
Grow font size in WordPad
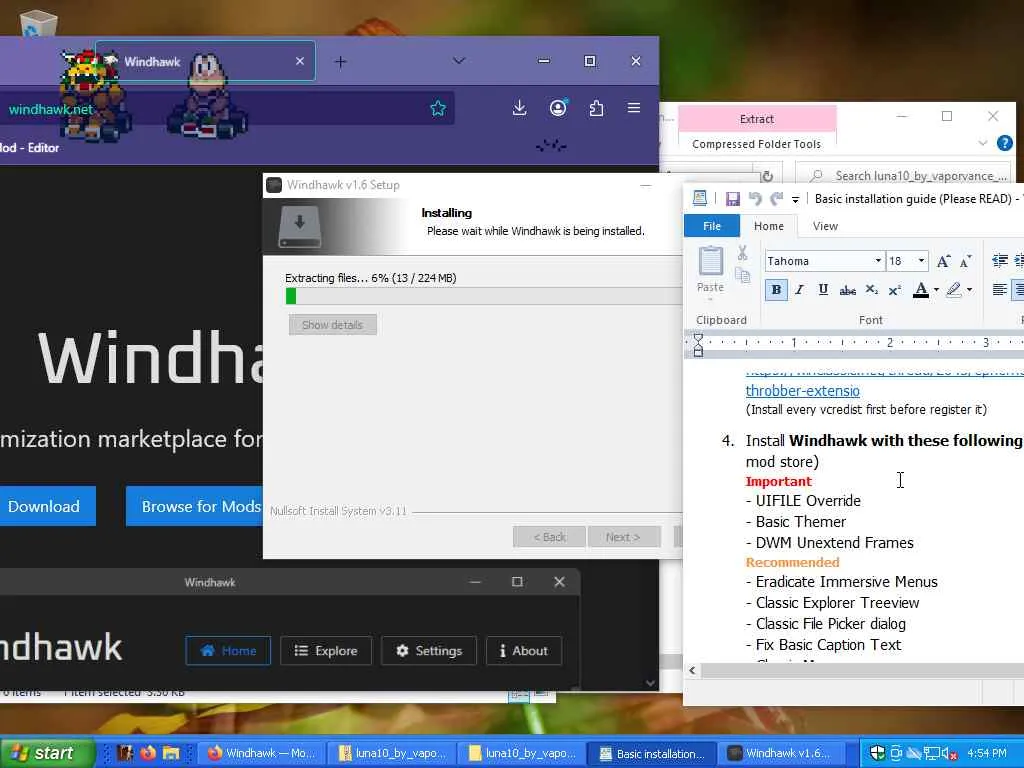pyautogui.click(x=943, y=261)
